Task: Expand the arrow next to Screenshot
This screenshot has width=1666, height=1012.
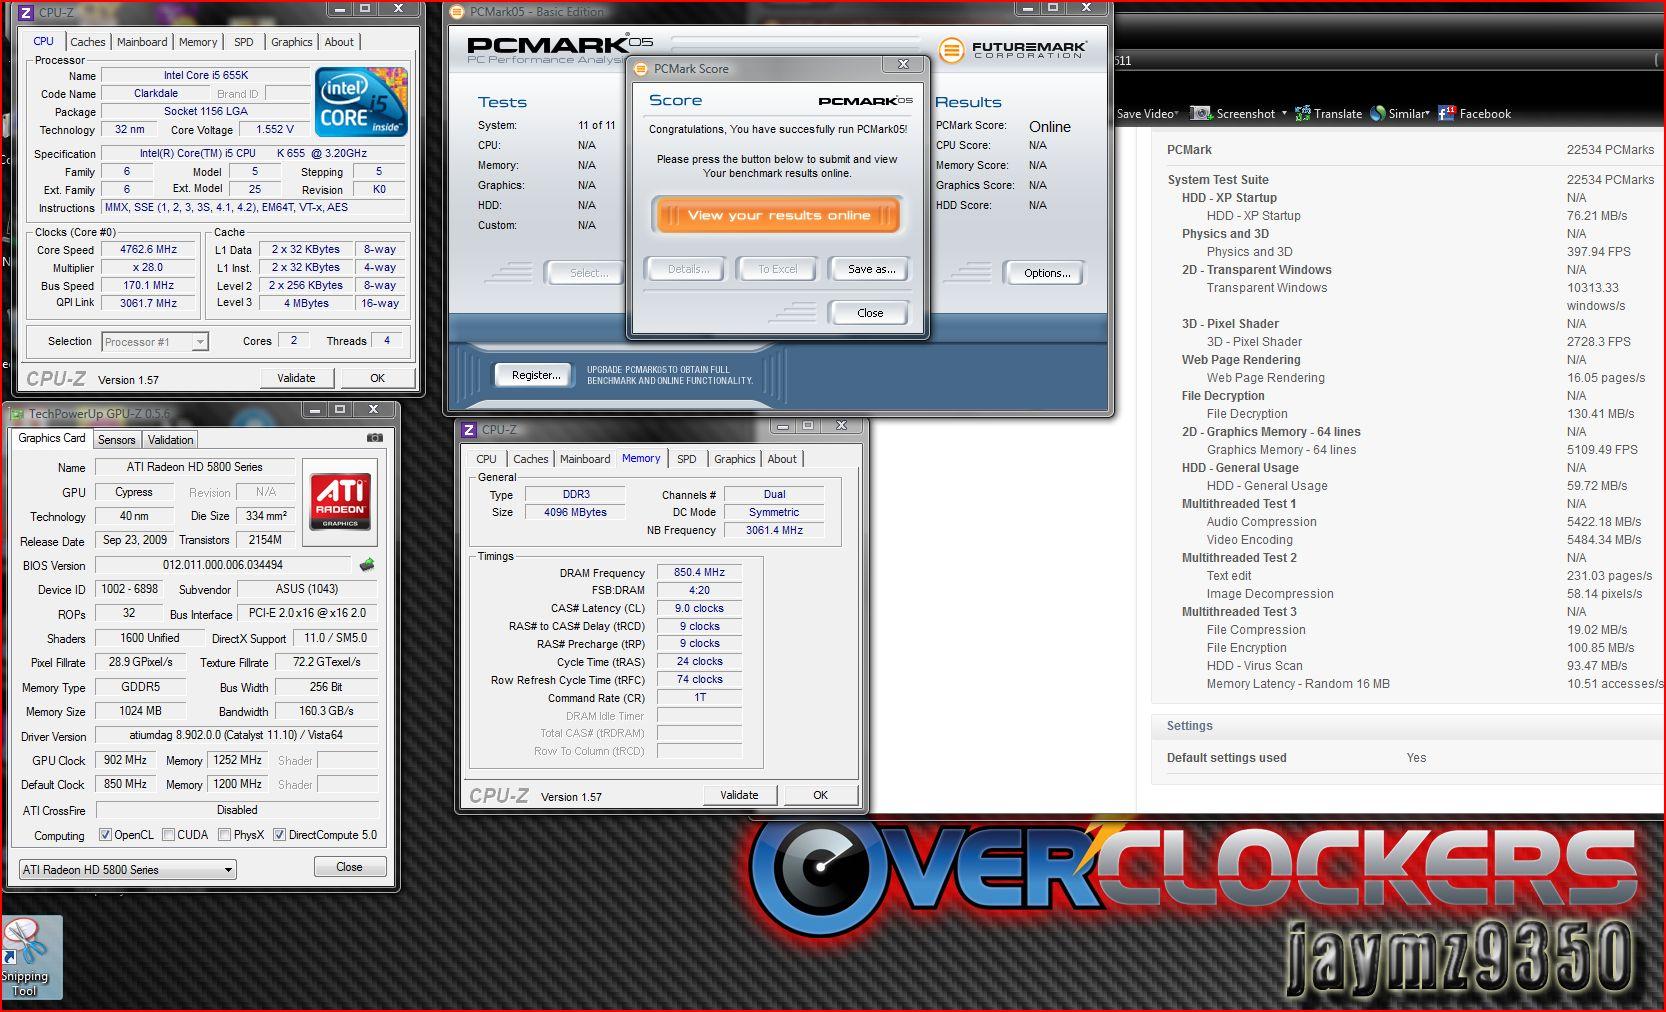Action: [1284, 113]
